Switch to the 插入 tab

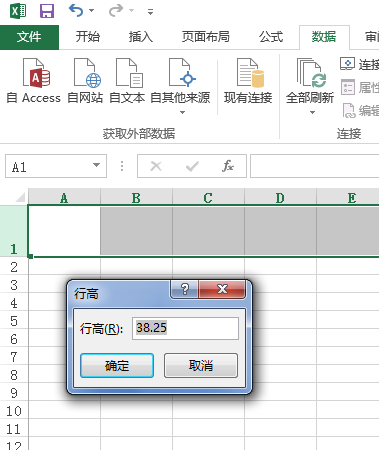pos(141,37)
